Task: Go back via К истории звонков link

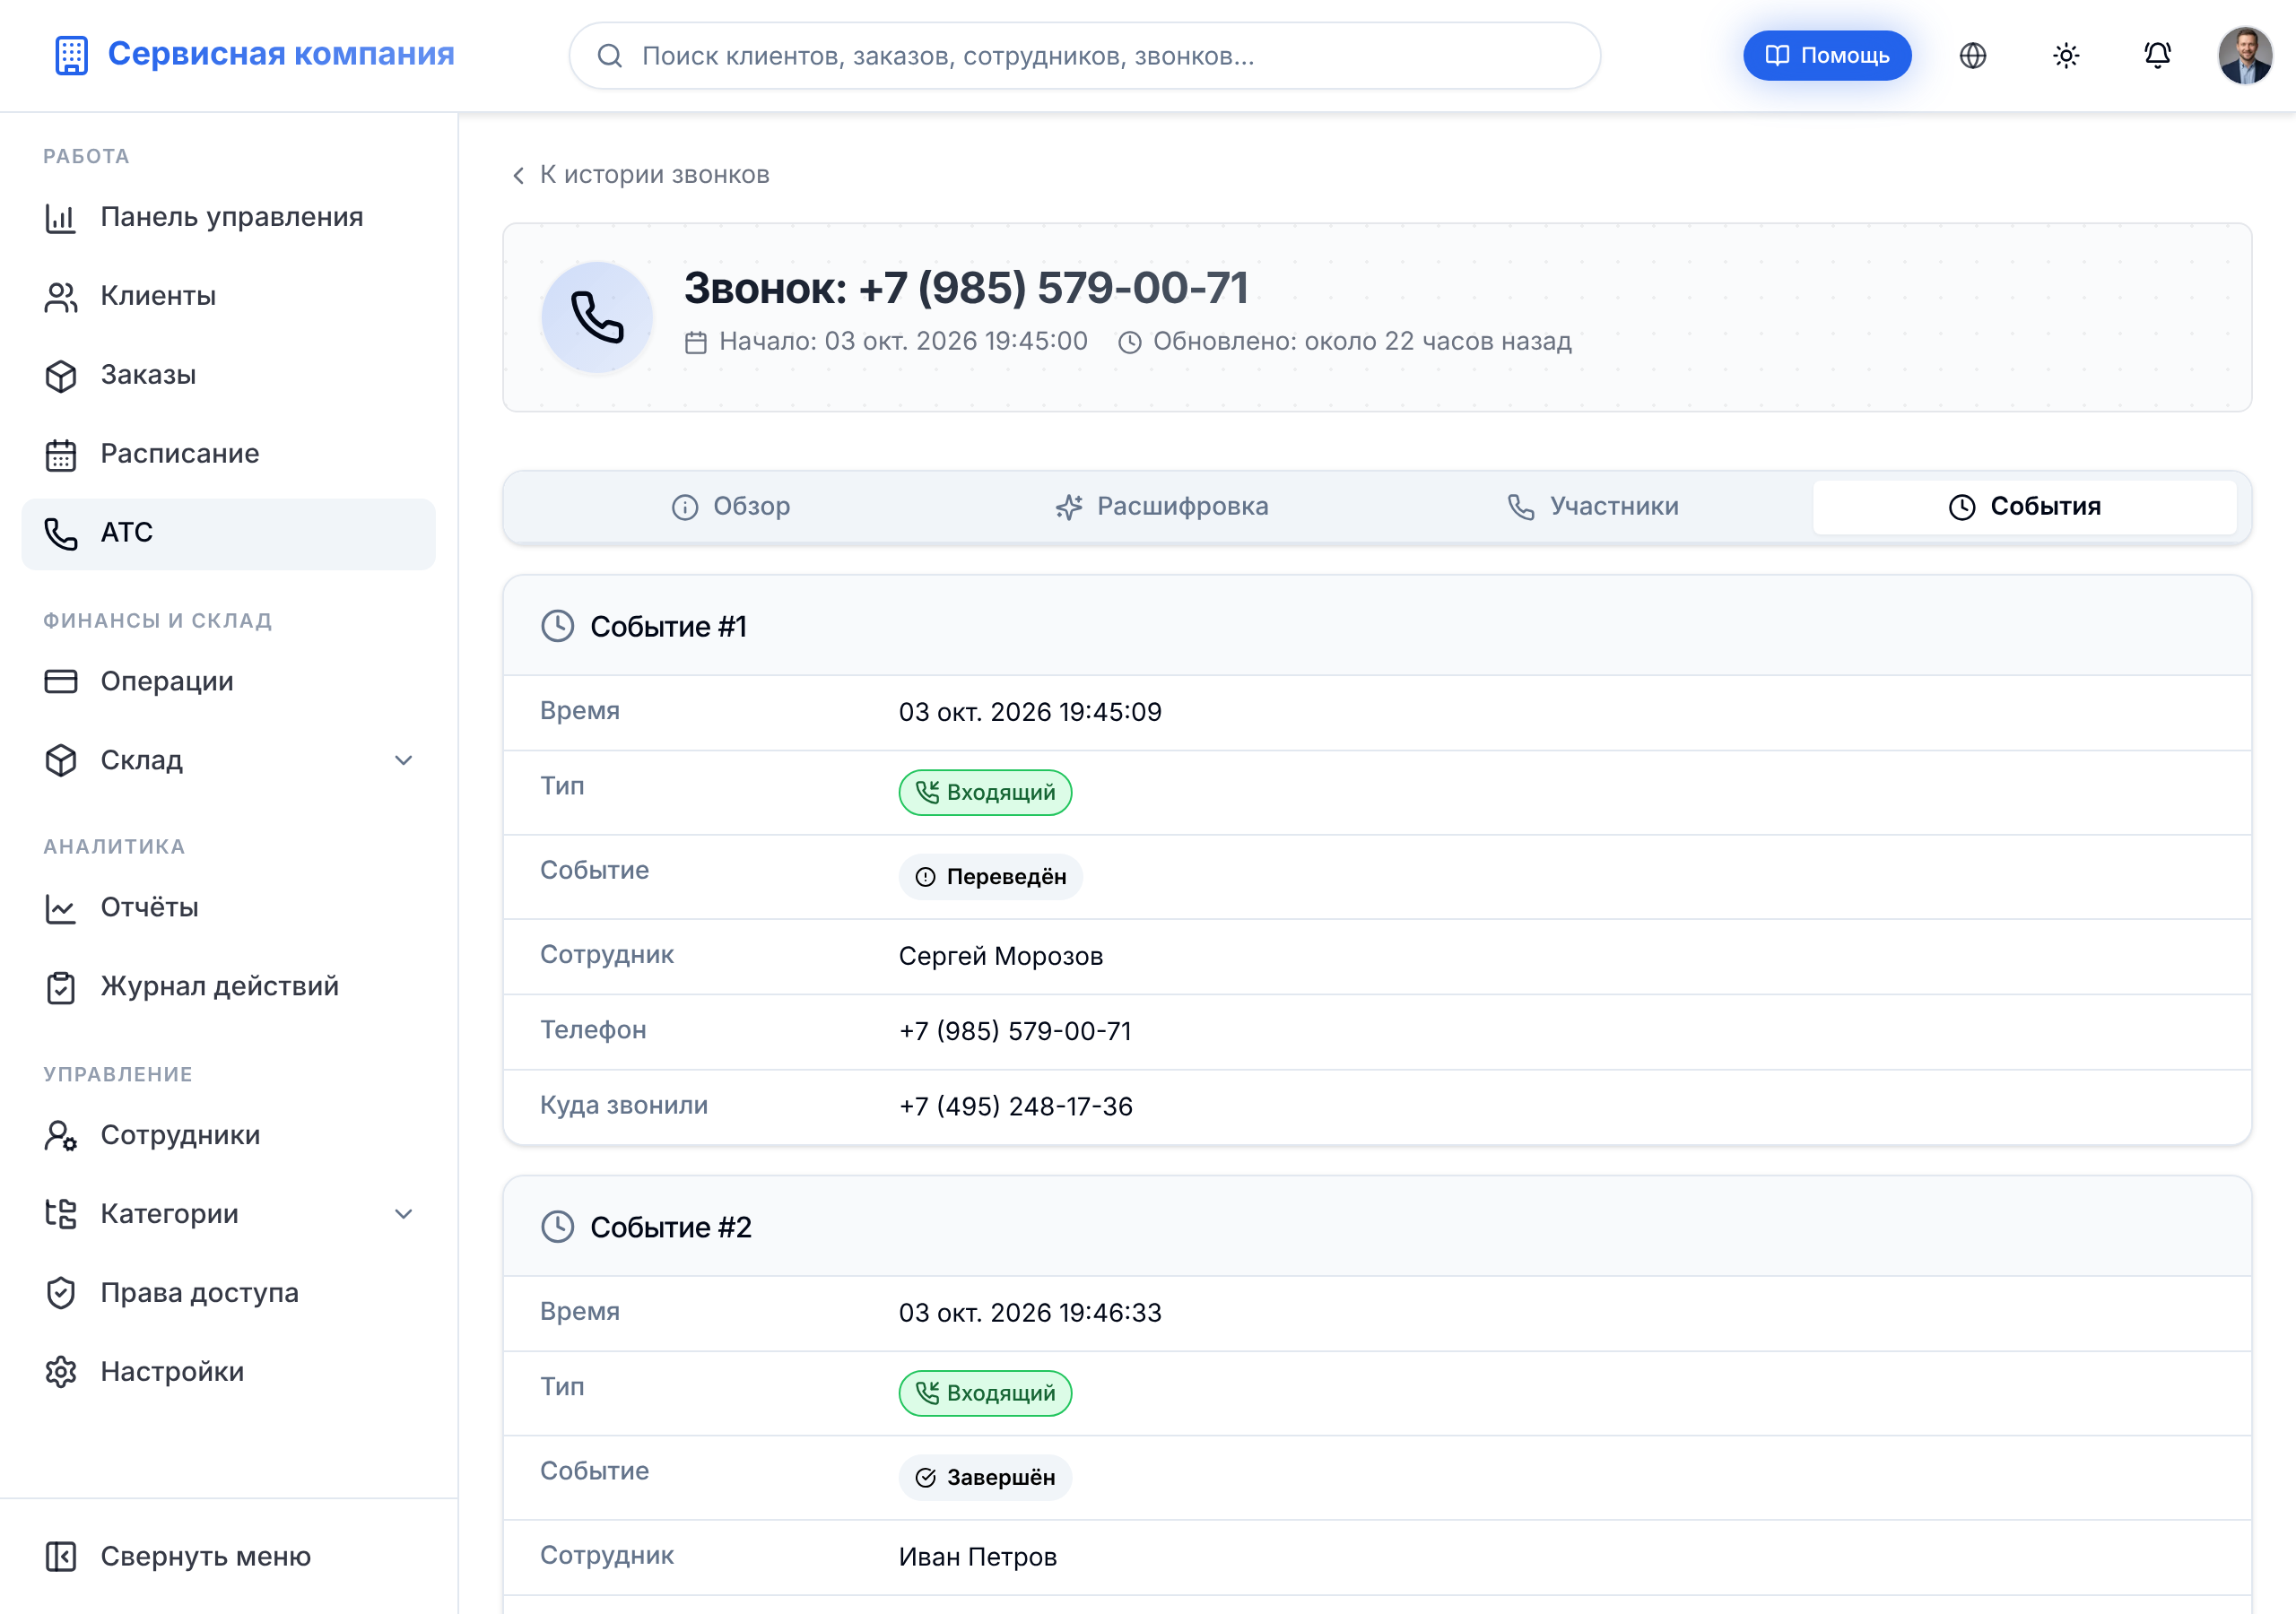Action: pos(640,175)
